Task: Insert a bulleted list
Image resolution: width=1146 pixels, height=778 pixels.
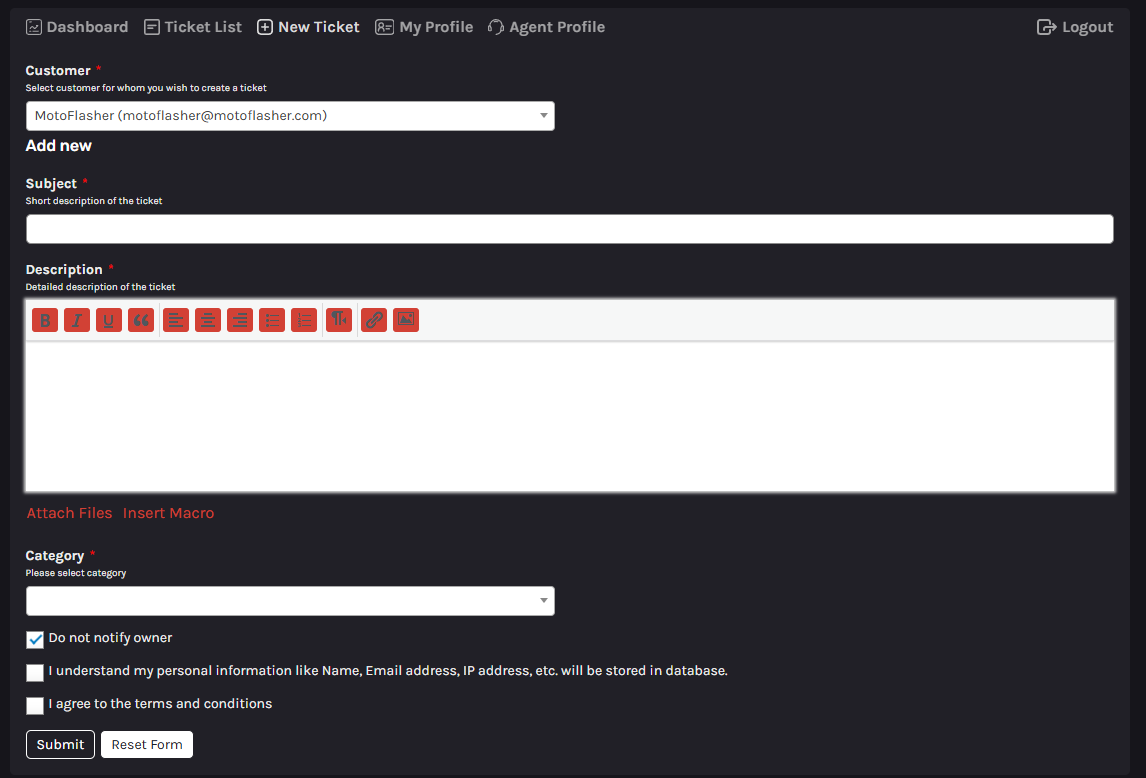Action: click(272, 320)
